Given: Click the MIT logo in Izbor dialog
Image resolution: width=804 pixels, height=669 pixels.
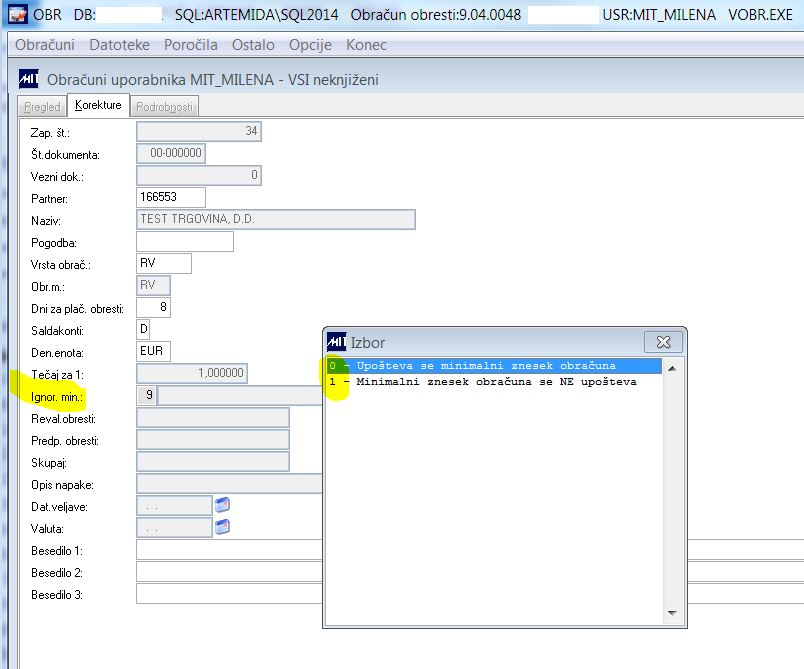Looking at the screenshot, I should pyautogui.click(x=337, y=342).
